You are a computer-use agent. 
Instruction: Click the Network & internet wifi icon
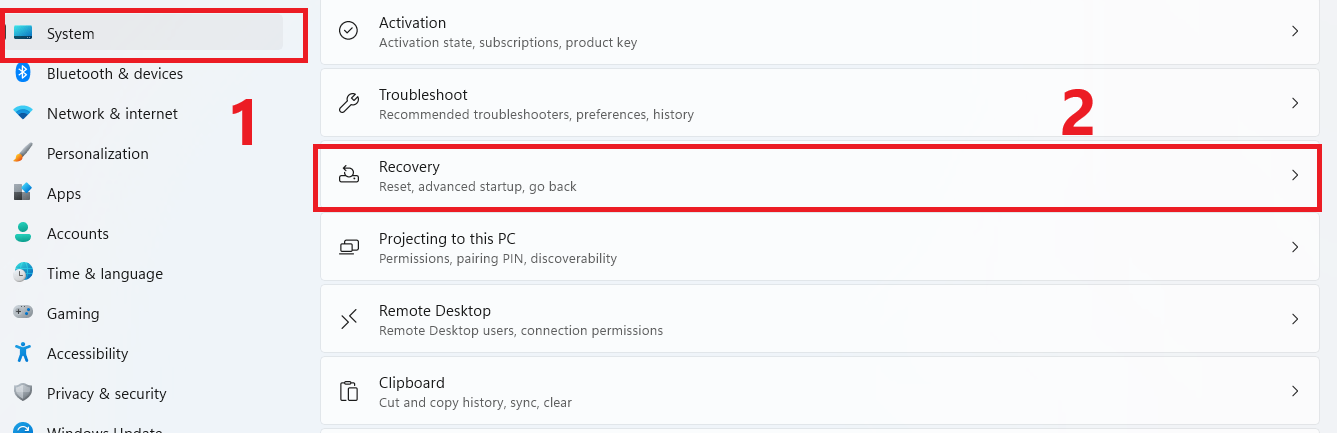coord(23,114)
